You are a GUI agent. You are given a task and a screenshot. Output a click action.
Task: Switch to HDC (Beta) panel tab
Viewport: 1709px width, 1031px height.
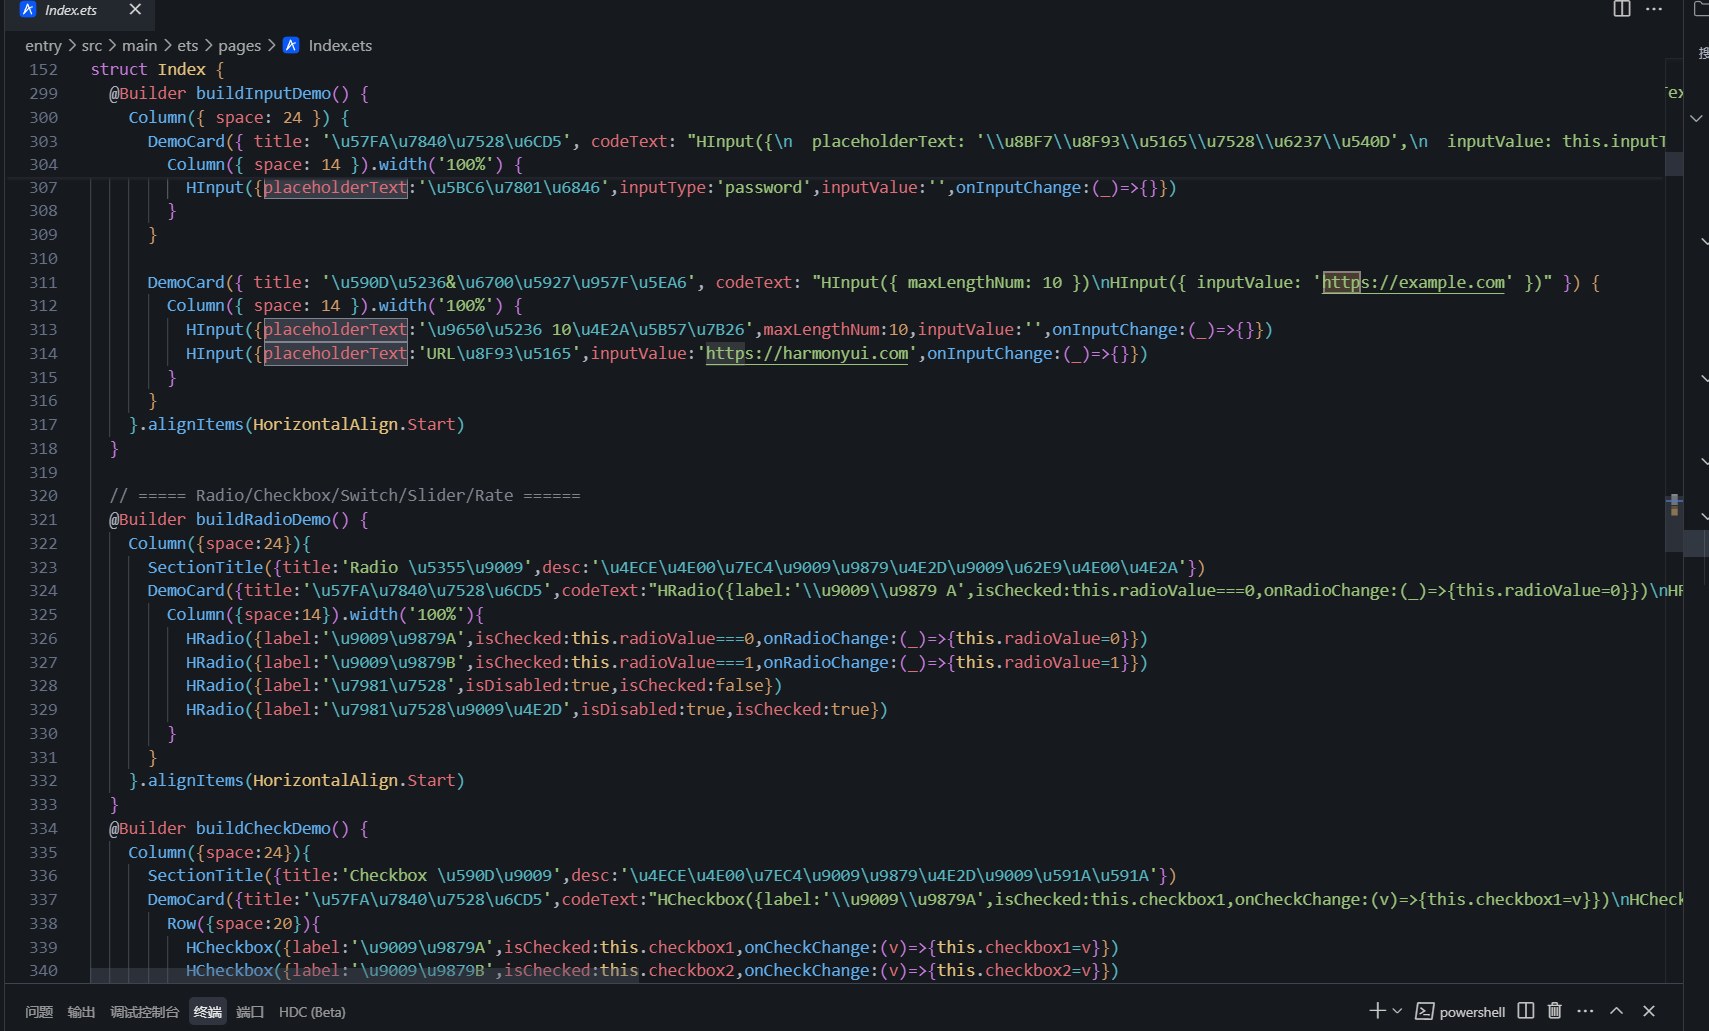312,1012
